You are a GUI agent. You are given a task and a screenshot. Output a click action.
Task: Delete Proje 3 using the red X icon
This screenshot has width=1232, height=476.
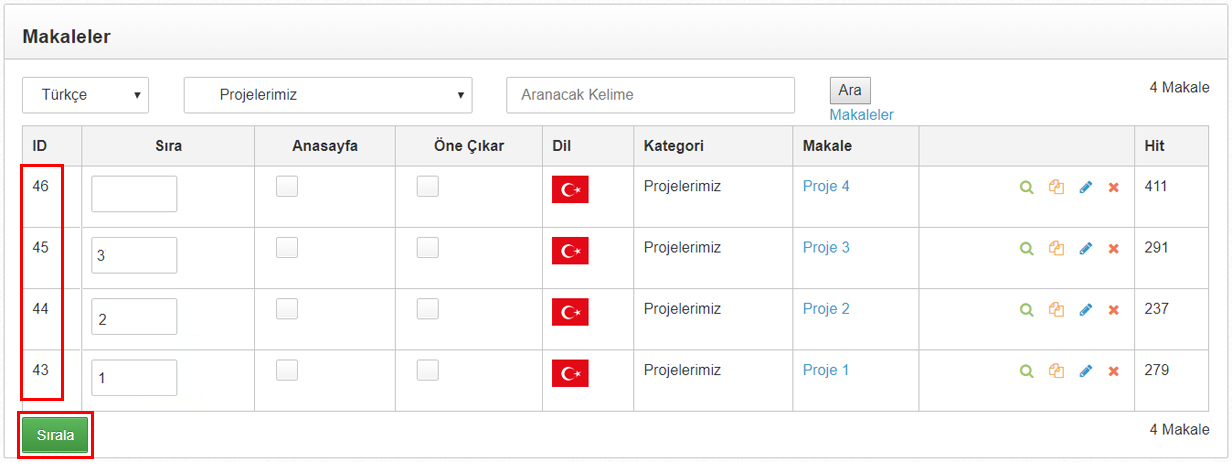tap(1113, 248)
